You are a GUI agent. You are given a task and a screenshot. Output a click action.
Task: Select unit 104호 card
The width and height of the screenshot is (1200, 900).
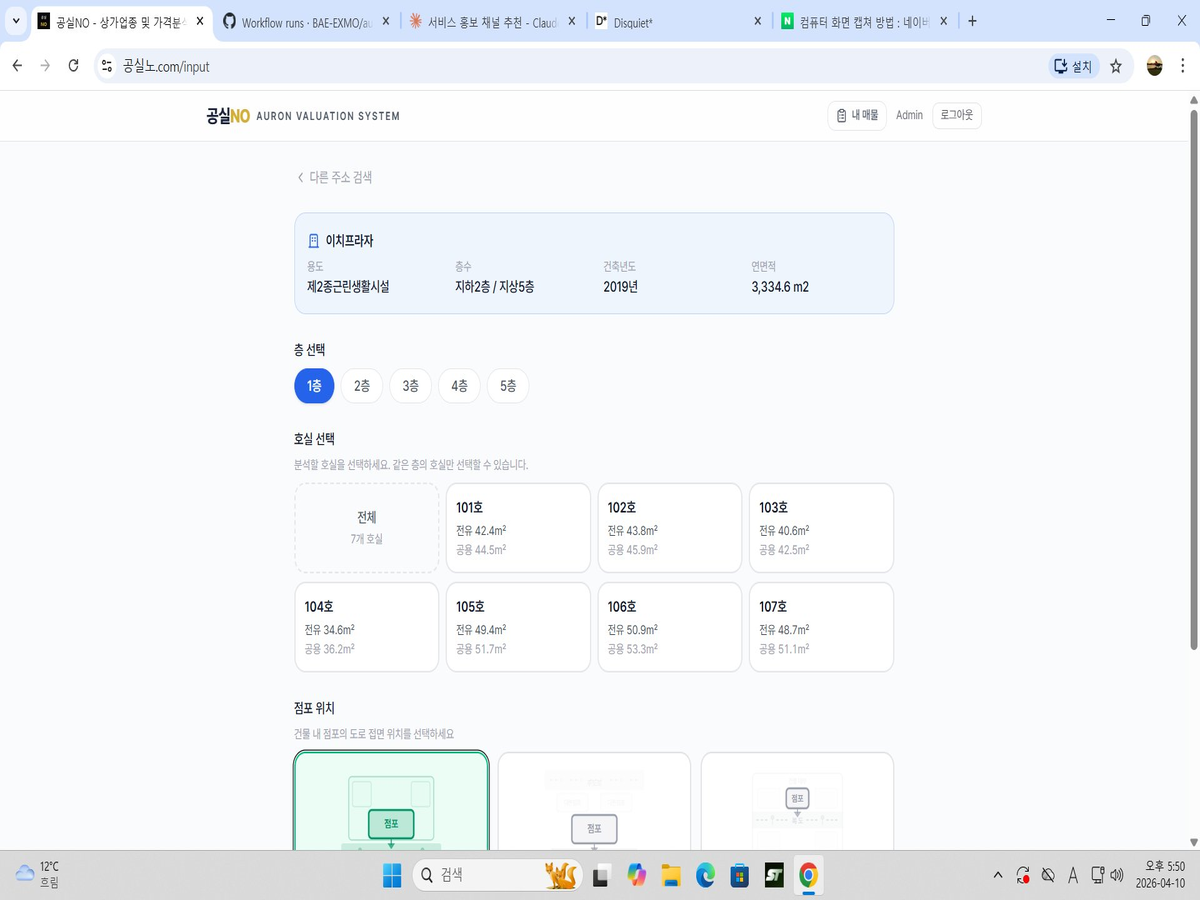coord(367,627)
